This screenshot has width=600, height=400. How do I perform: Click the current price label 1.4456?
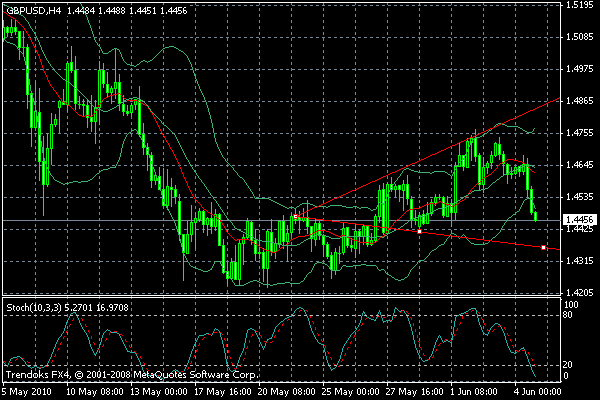pyautogui.click(x=579, y=220)
